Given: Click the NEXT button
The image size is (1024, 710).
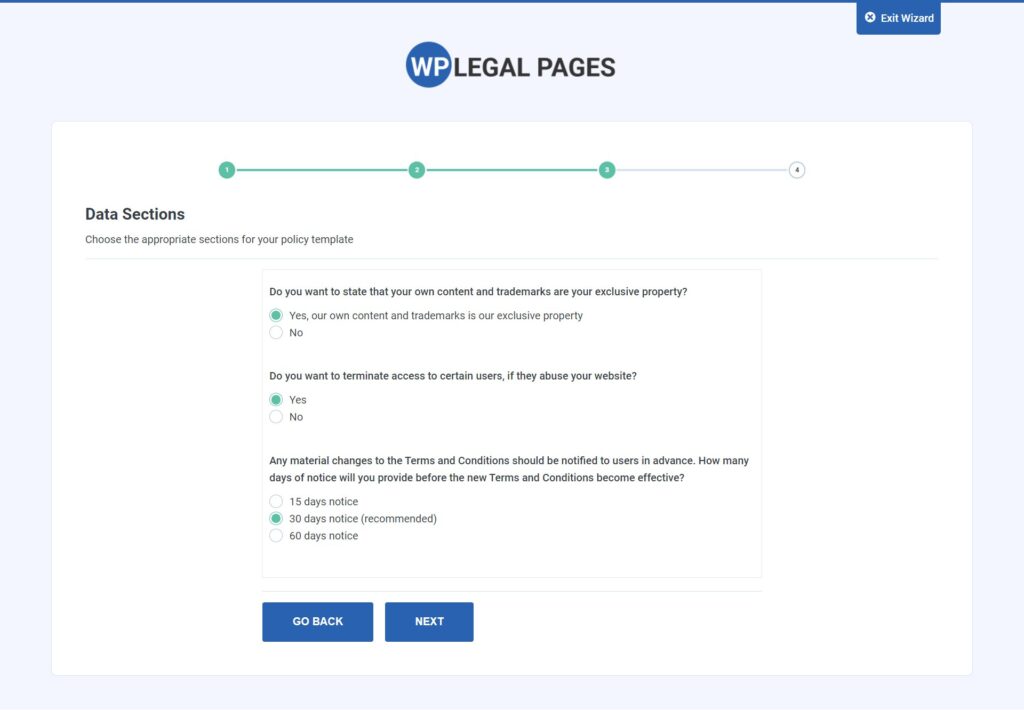Looking at the screenshot, I should tap(429, 621).
